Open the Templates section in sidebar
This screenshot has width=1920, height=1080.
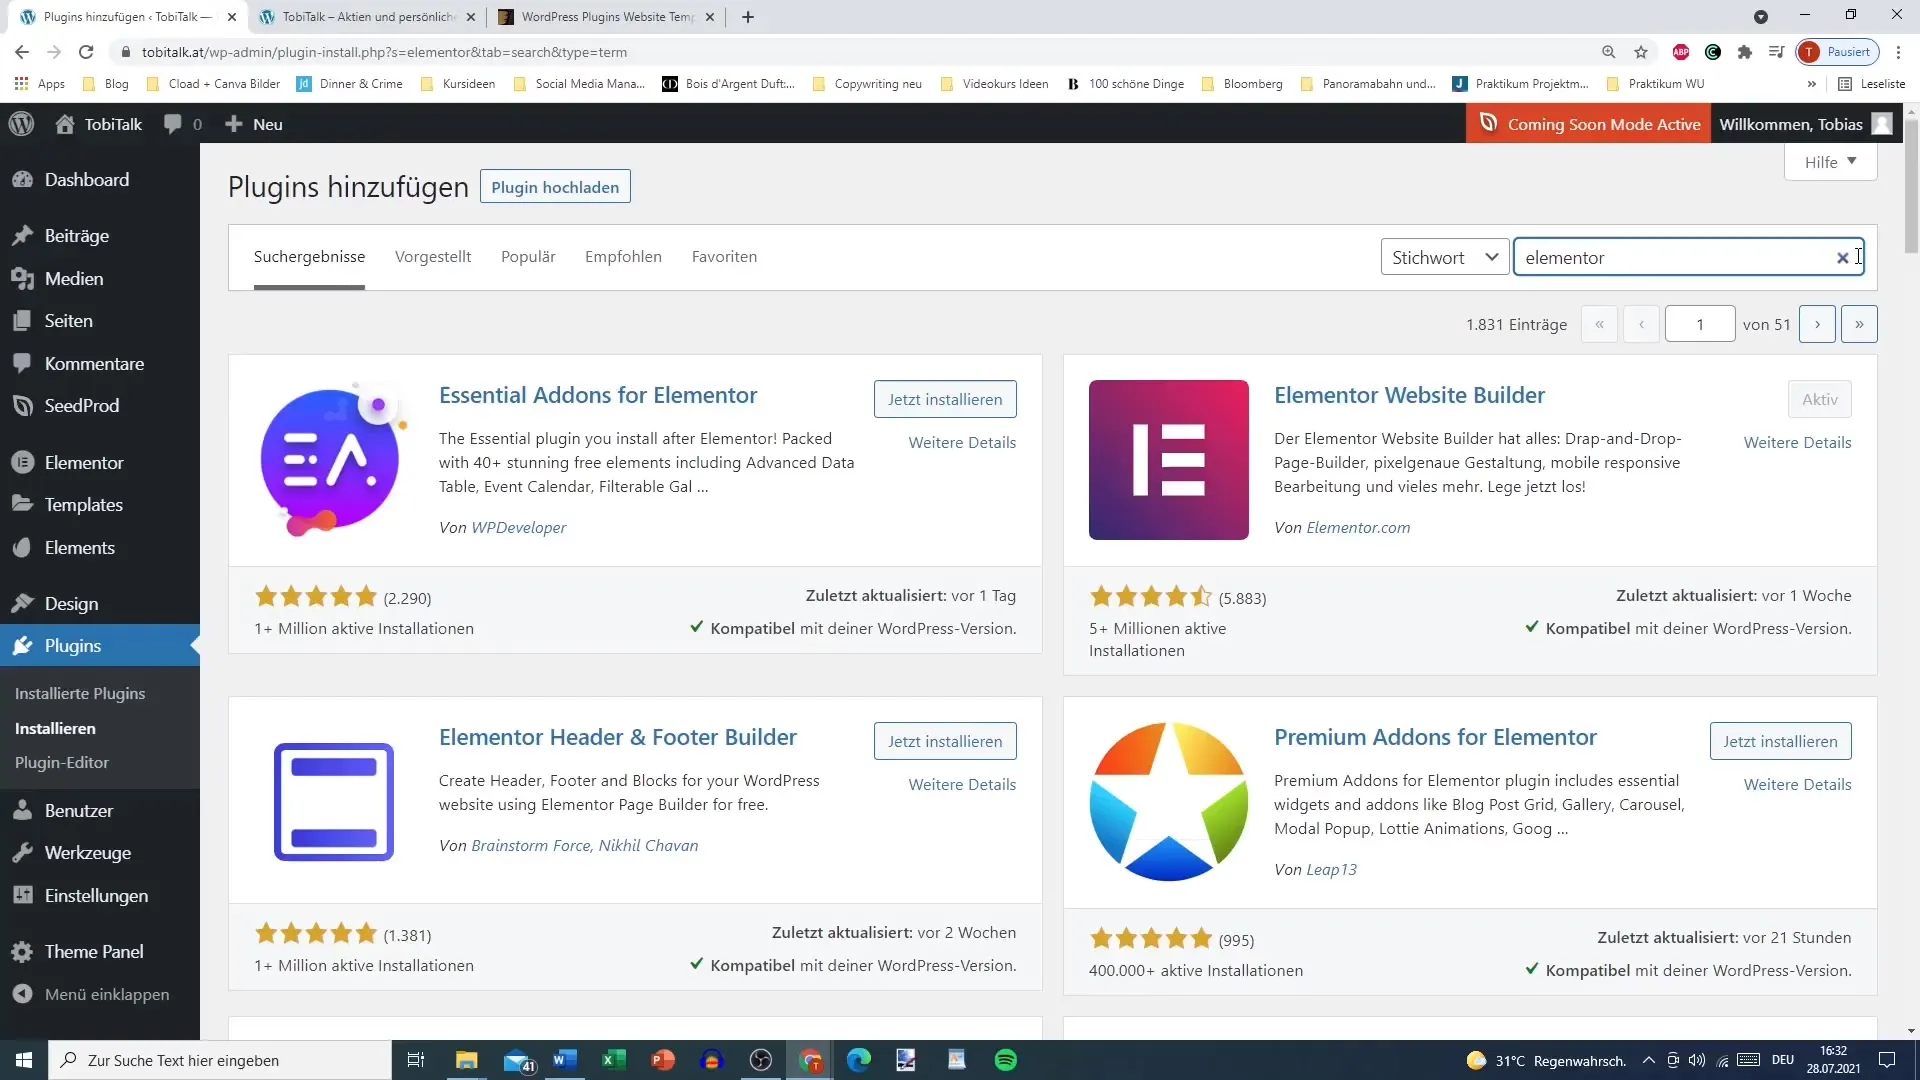(83, 504)
